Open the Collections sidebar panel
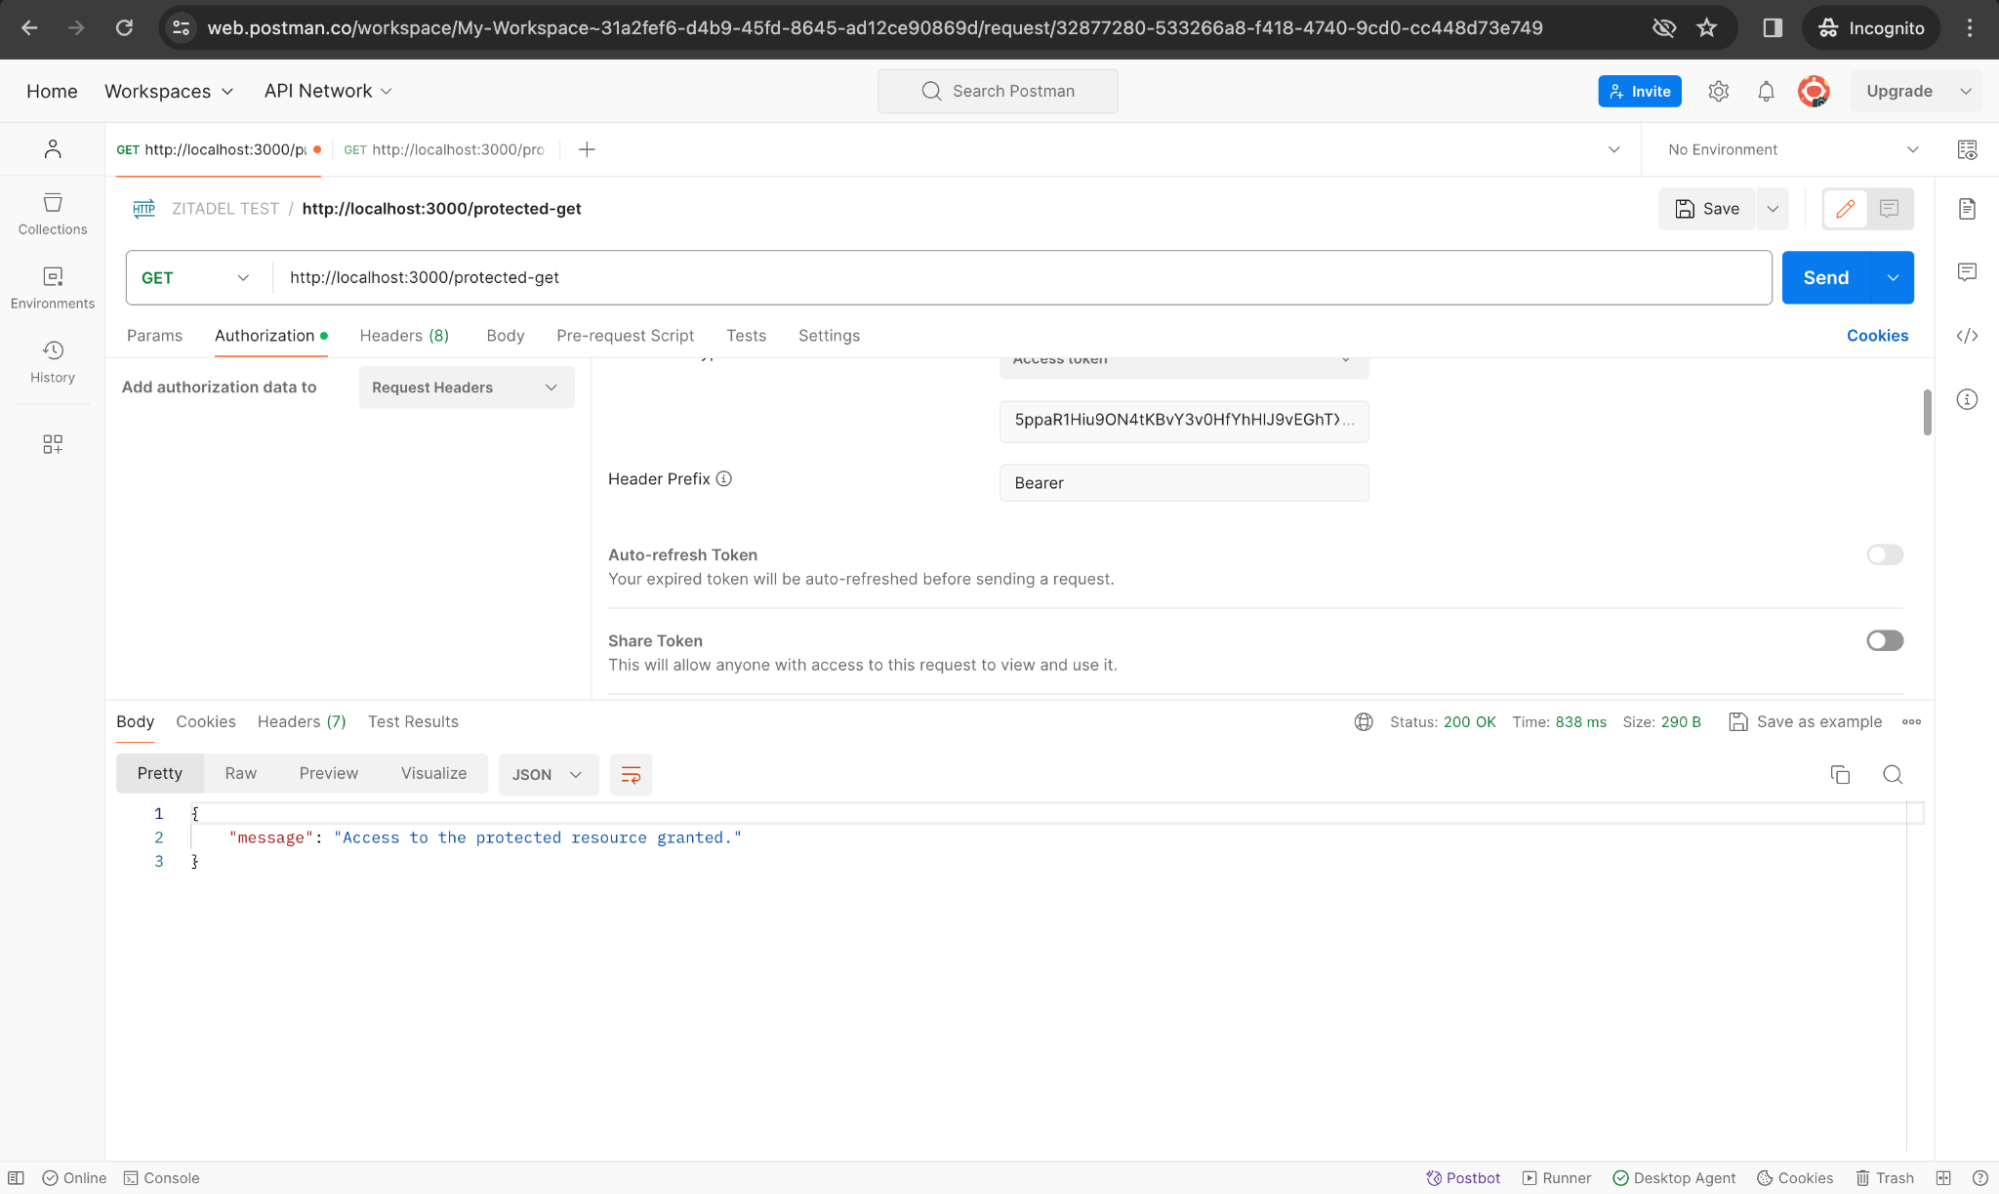 [52, 214]
